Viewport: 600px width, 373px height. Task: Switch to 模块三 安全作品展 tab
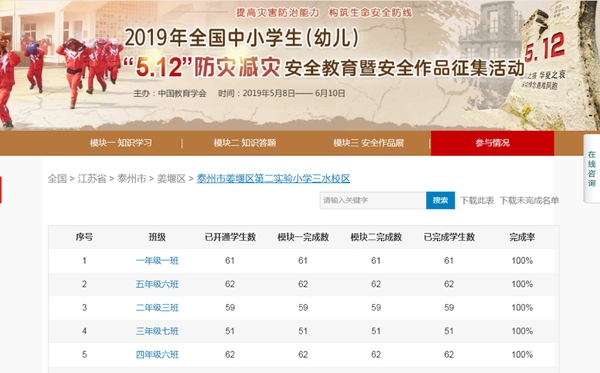(368, 143)
